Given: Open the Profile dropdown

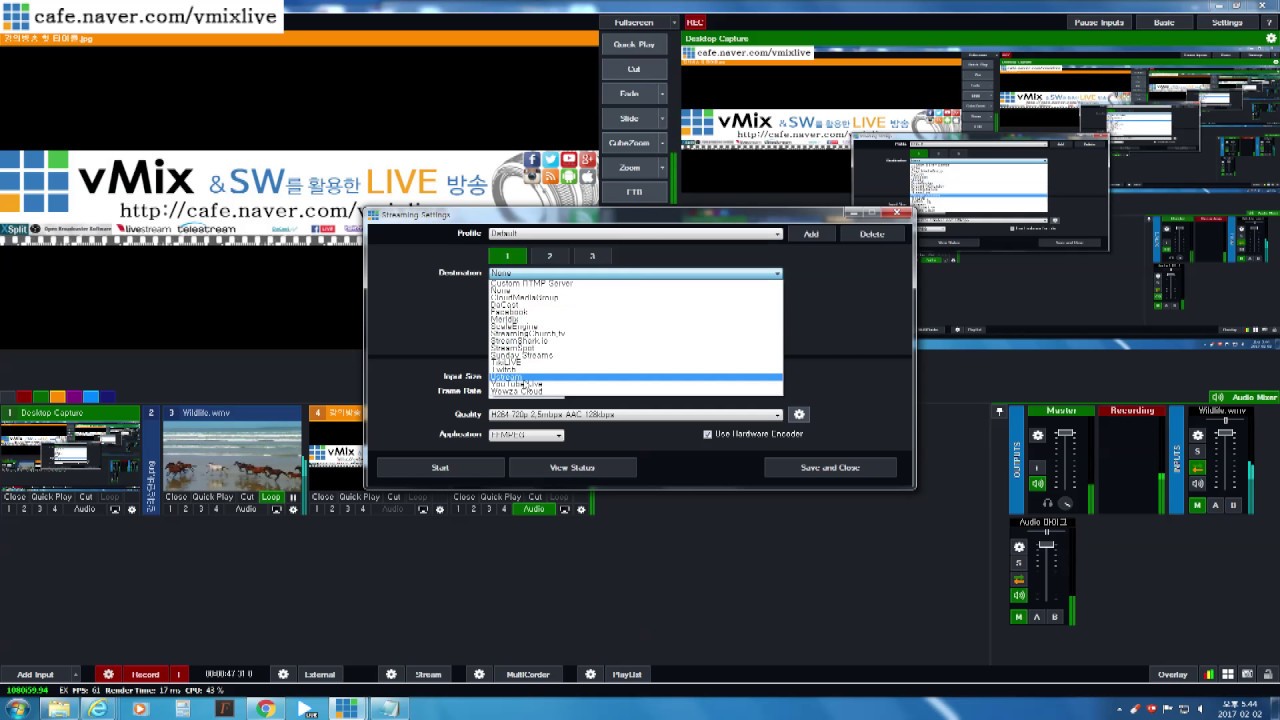Looking at the screenshot, I should (x=635, y=234).
